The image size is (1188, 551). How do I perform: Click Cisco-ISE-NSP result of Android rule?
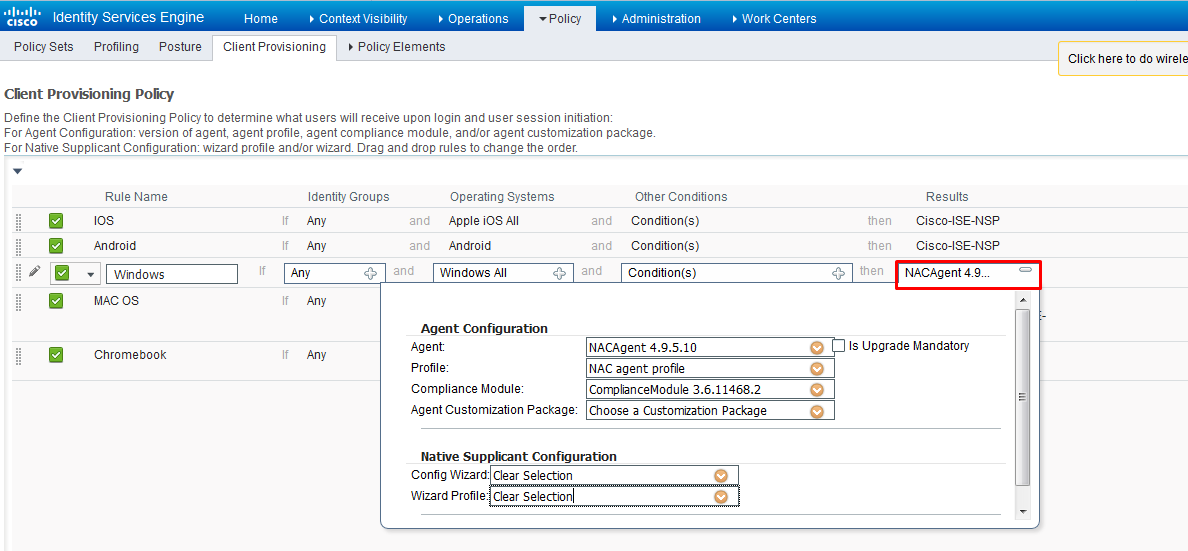click(x=958, y=246)
